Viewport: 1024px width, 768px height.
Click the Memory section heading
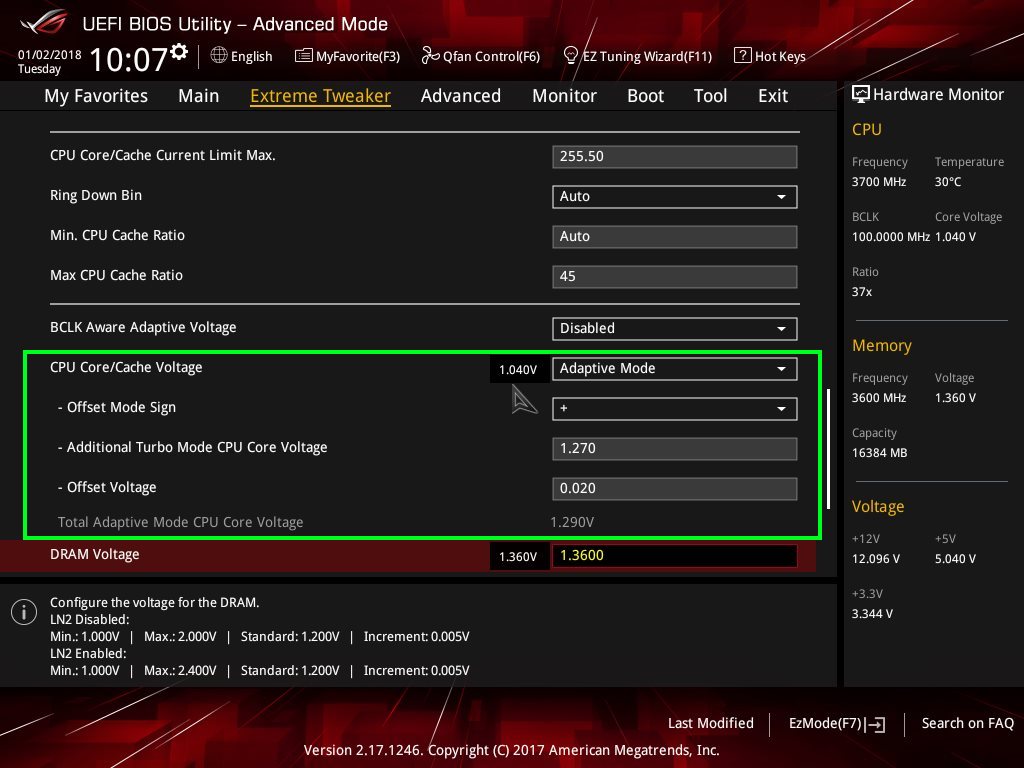pyautogui.click(x=882, y=345)
